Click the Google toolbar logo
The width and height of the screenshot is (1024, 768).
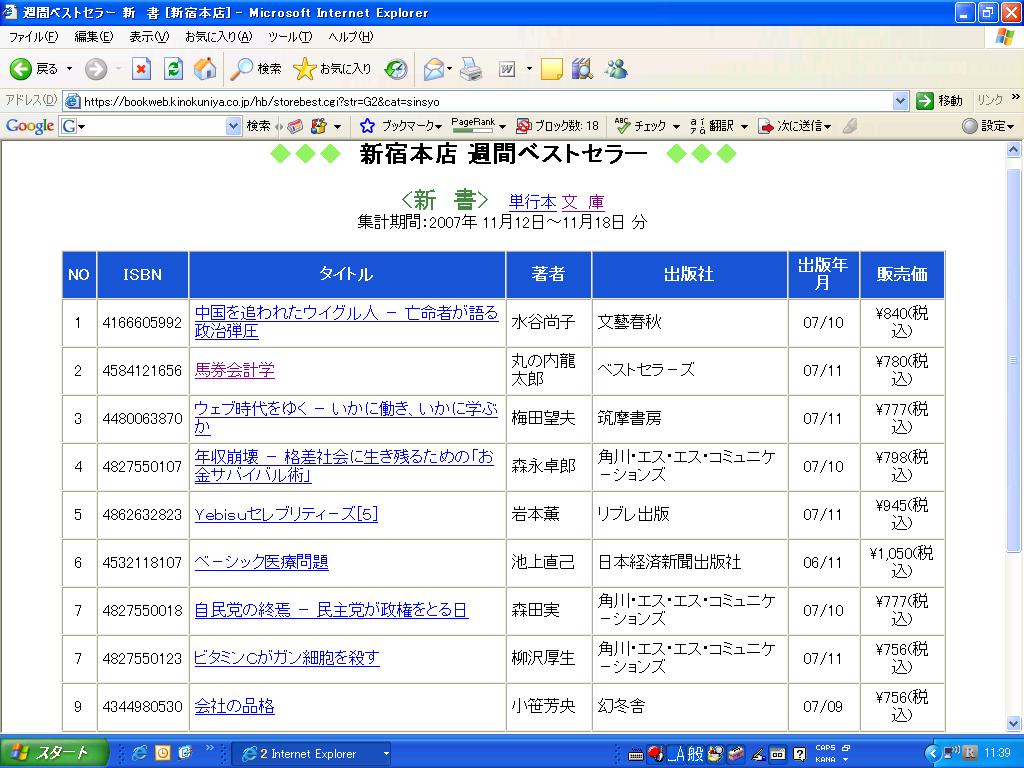[29, 125]
